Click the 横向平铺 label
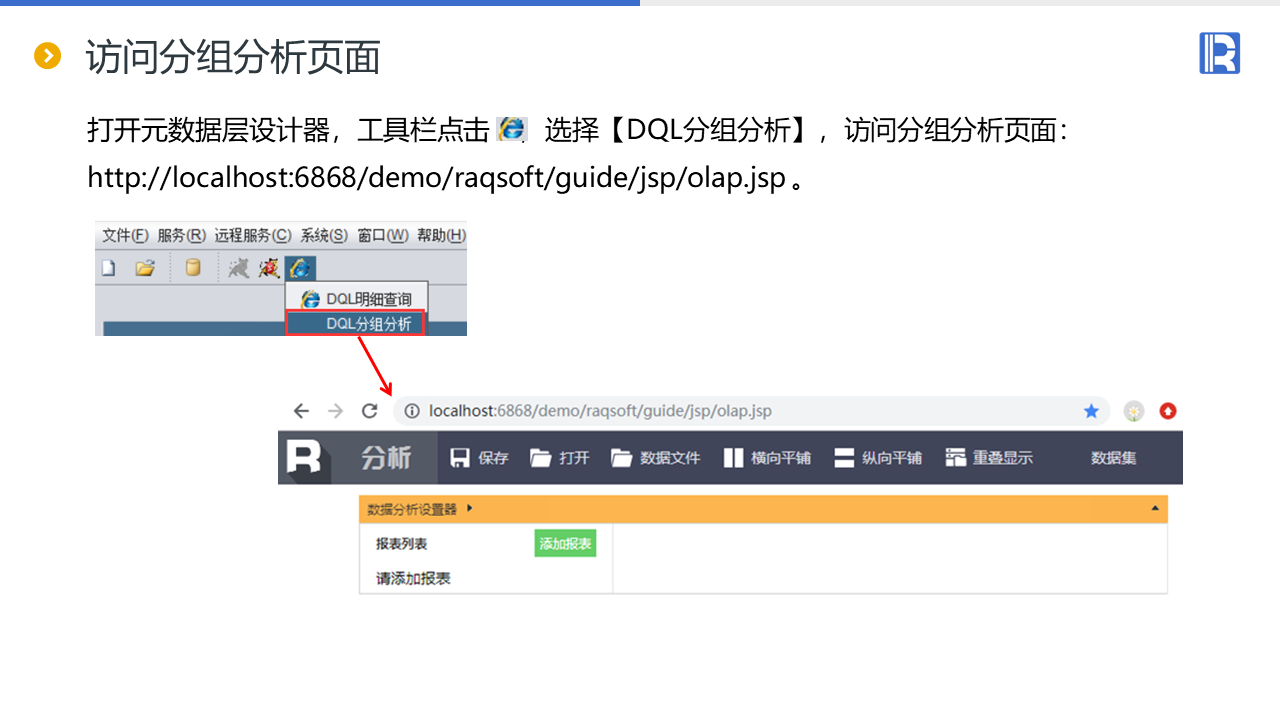 [781, 458]
